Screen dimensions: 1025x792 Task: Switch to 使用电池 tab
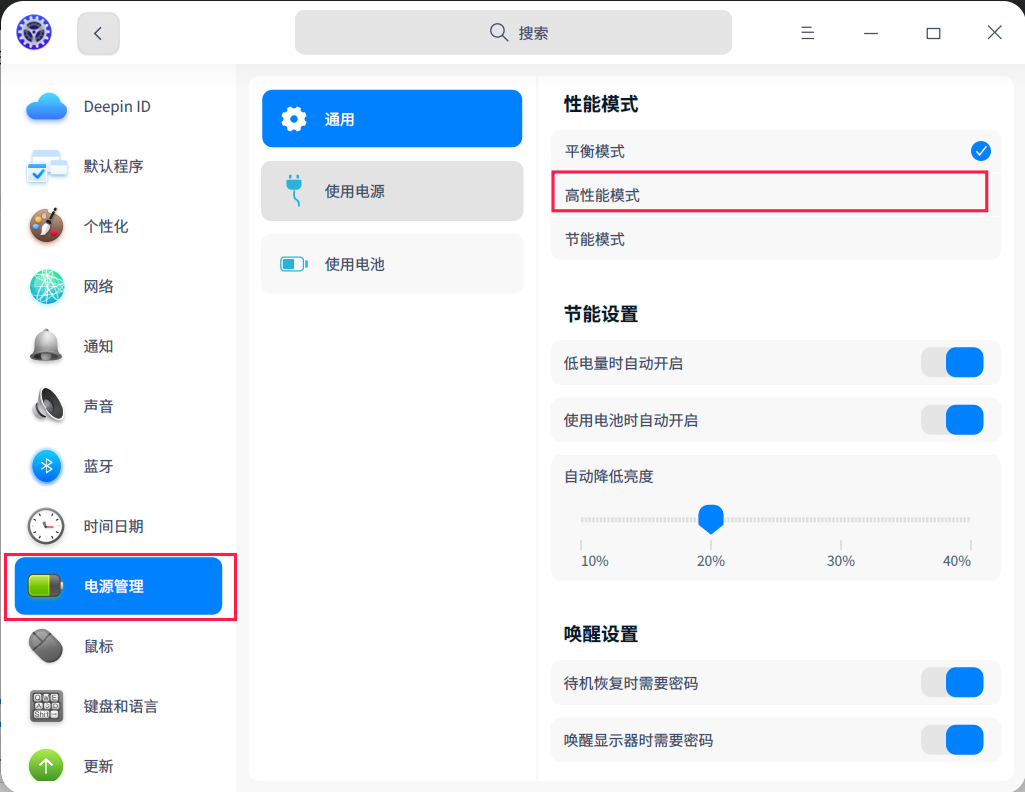(391, 263)
